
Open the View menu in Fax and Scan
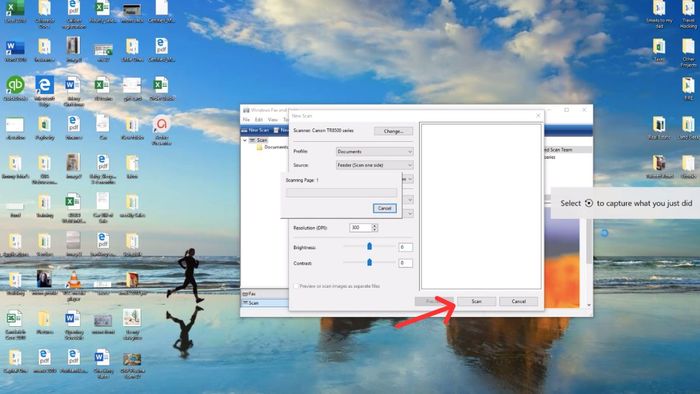click(x=273, y=120)
